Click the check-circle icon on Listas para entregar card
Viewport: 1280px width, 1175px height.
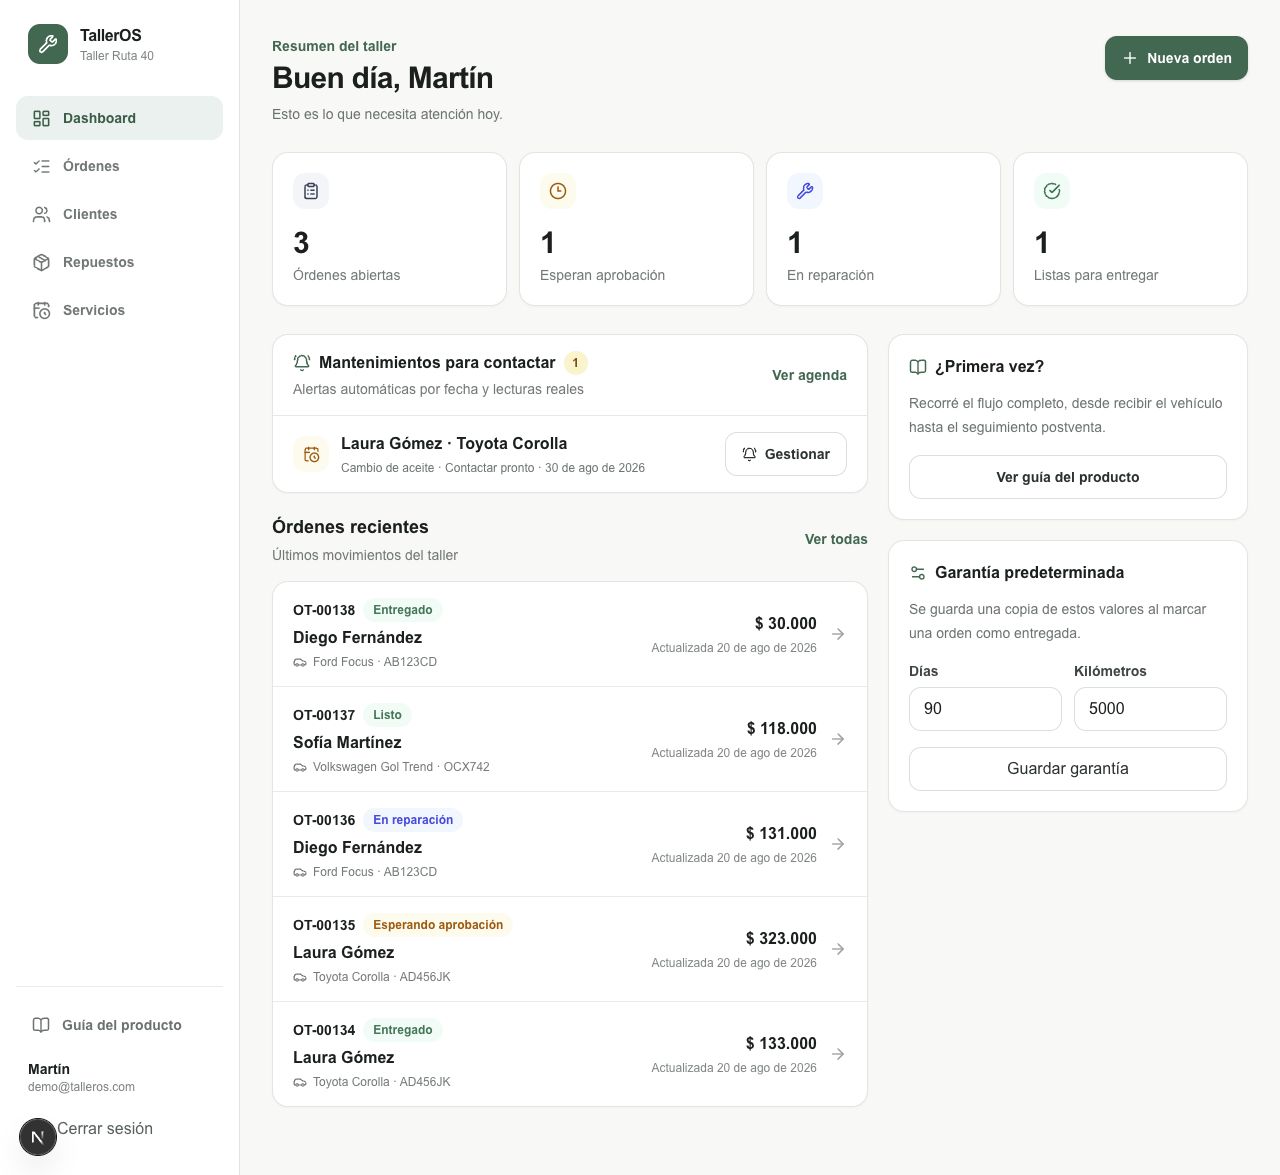click(1052, 191)
